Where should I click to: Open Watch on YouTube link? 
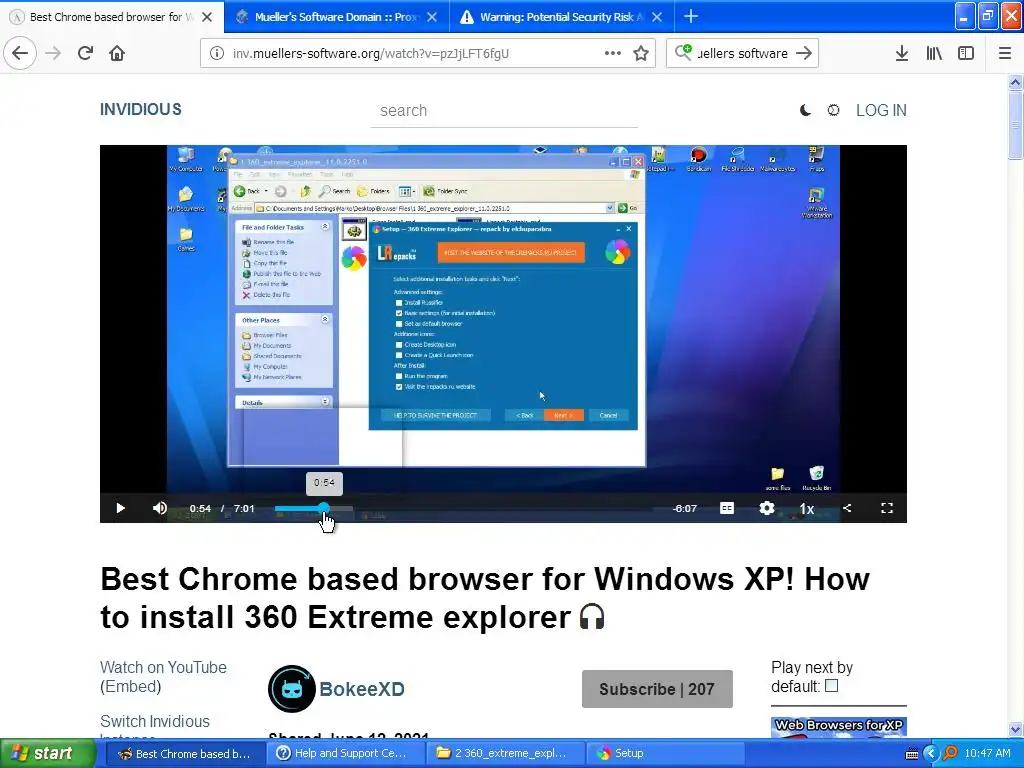click(x=163, y=667)
